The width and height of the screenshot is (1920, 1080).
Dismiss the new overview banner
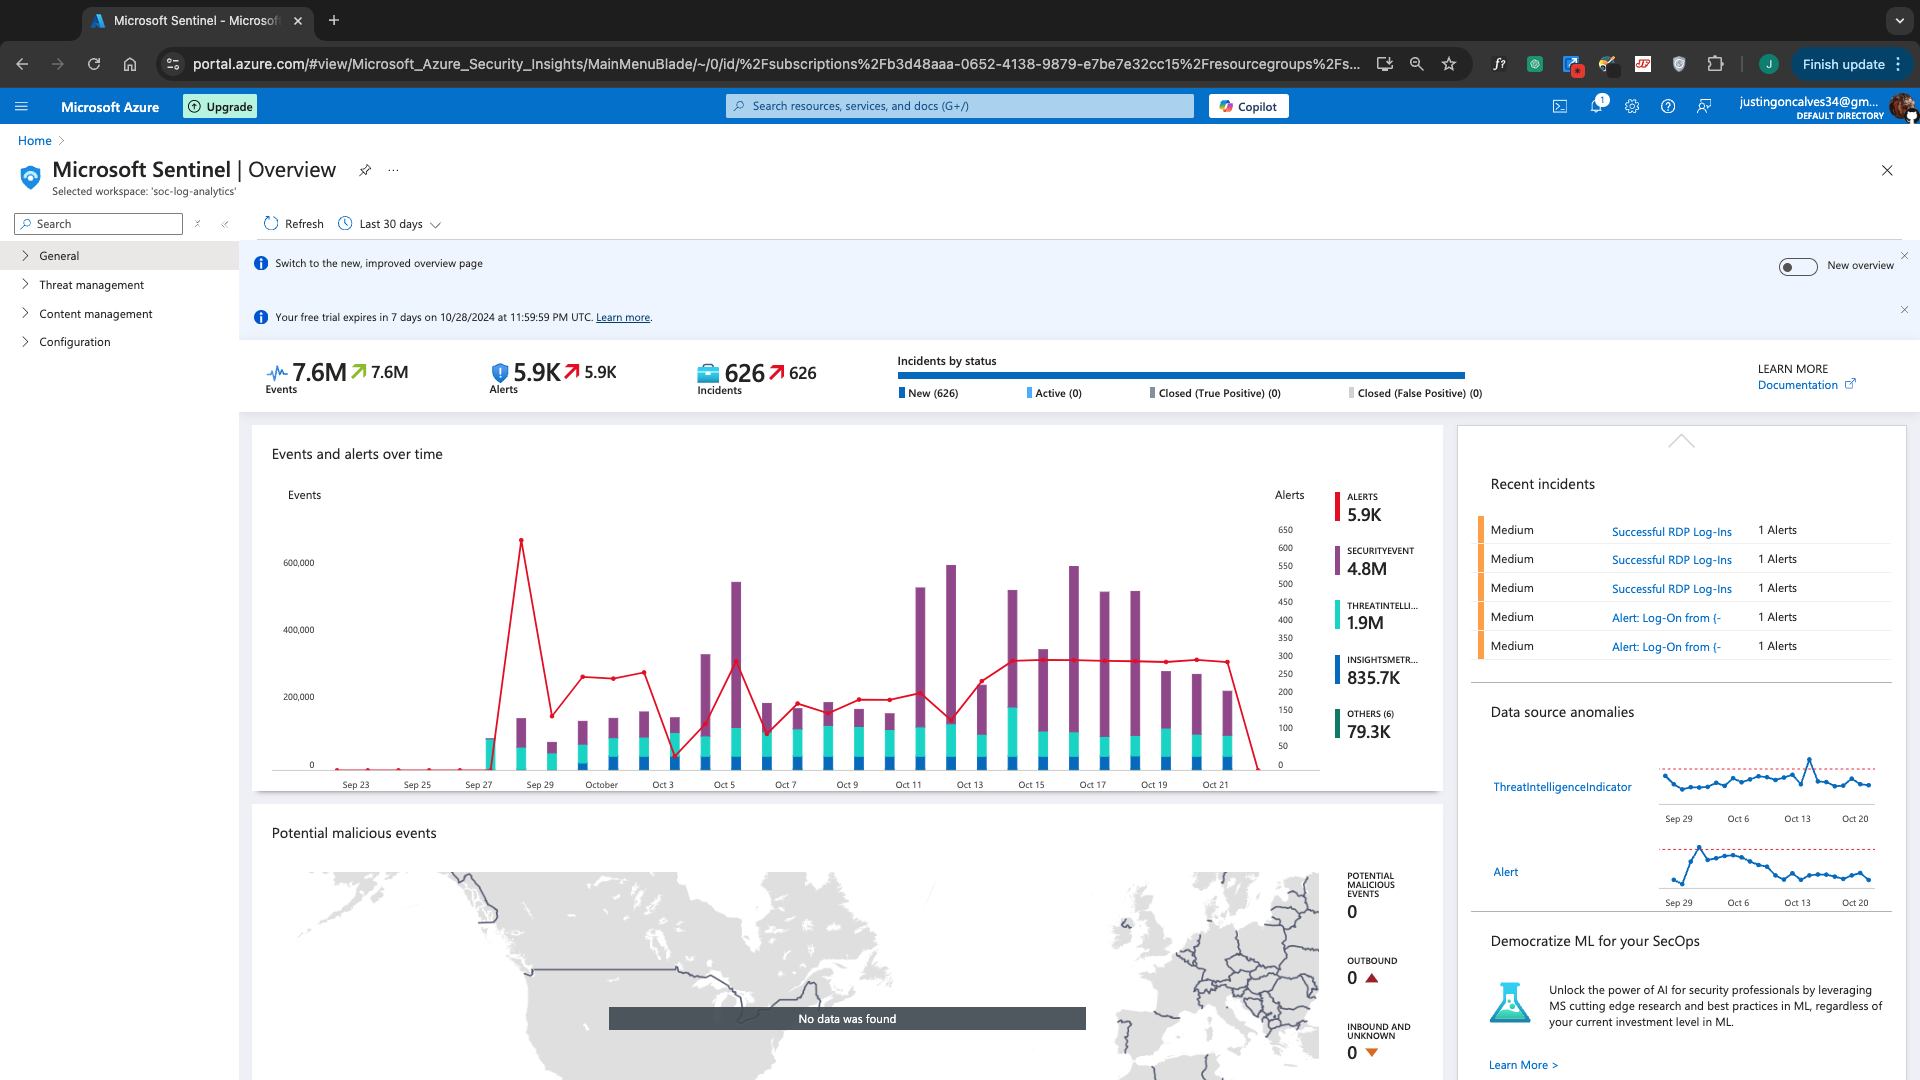pos(1904,256)
